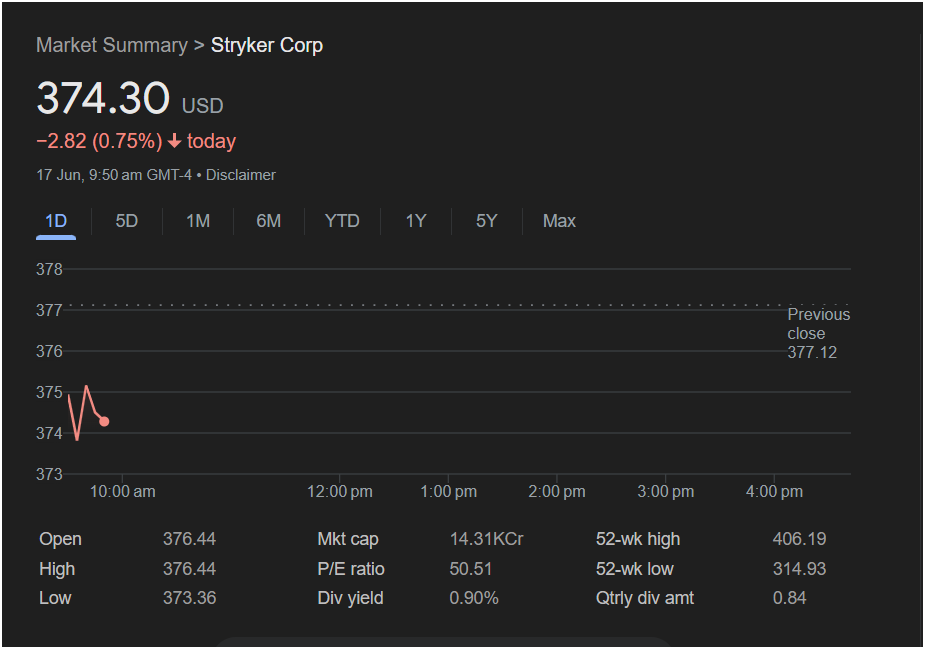
Task: Select the Max range tab
Action: [559, 221]
